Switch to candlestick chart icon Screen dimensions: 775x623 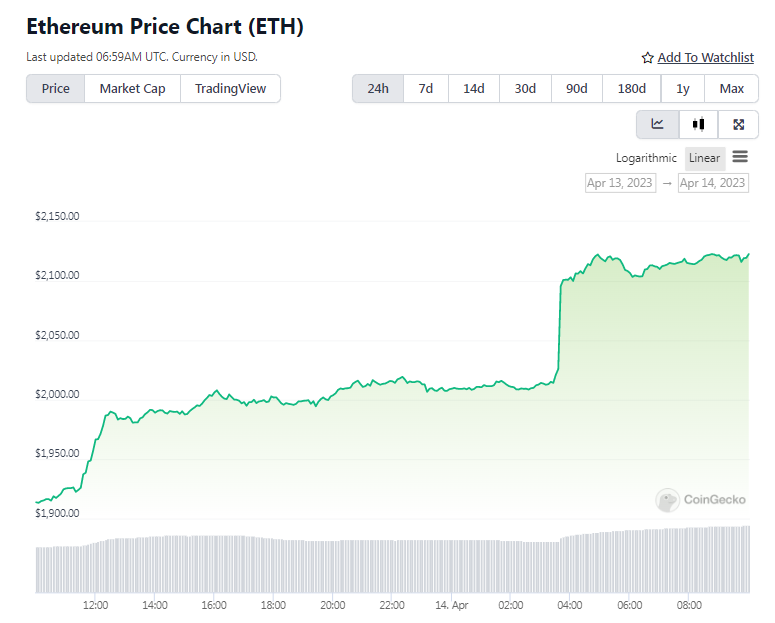[x=698, y=125]
